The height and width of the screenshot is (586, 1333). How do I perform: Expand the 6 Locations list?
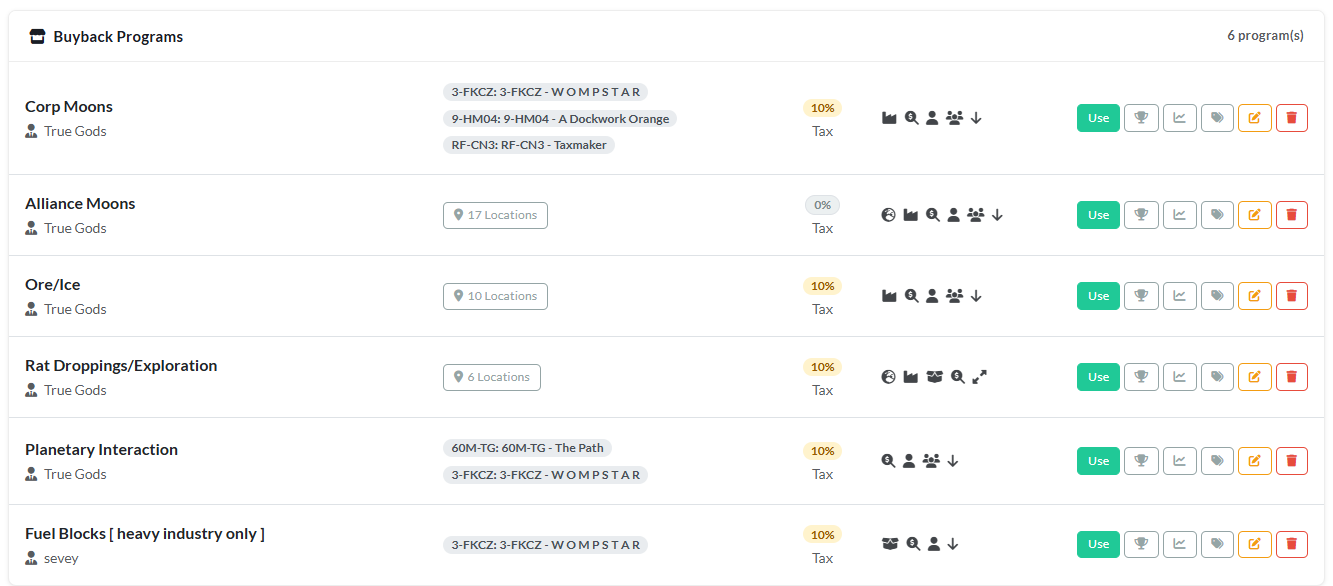[x=492, y=377]
